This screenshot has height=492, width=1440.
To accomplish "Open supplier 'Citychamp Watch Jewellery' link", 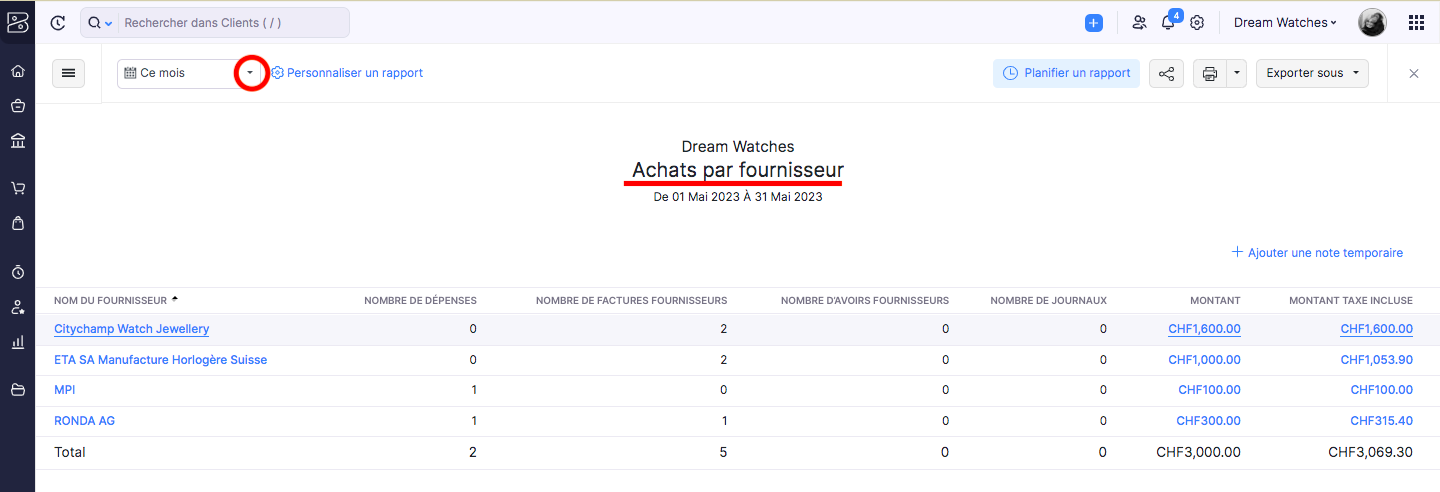I will pyautogui.click(x=131, y=329).
